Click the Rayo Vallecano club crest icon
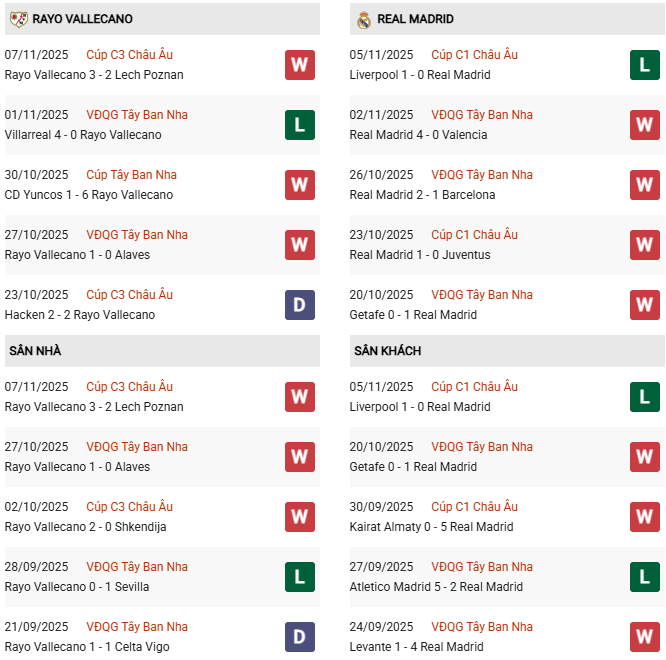This screenshot has width=666, height=660. (18, 19)
